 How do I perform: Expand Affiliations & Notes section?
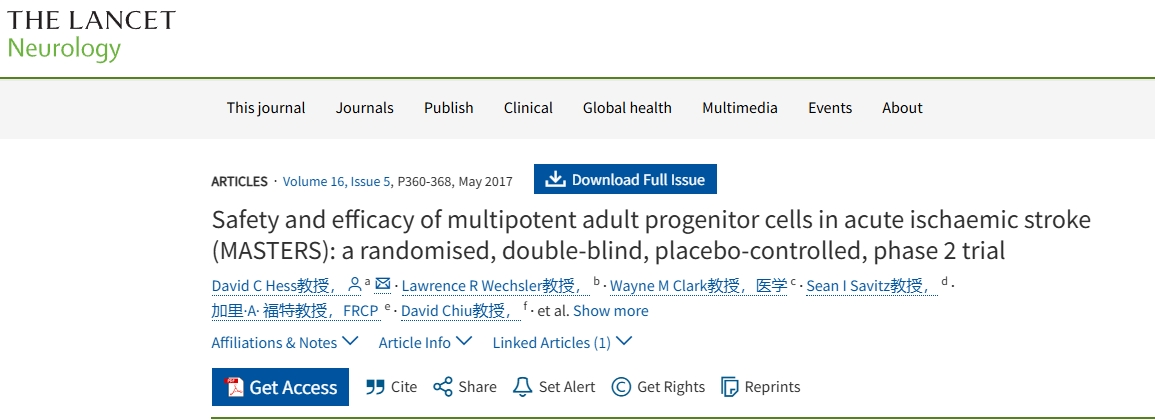285,342
